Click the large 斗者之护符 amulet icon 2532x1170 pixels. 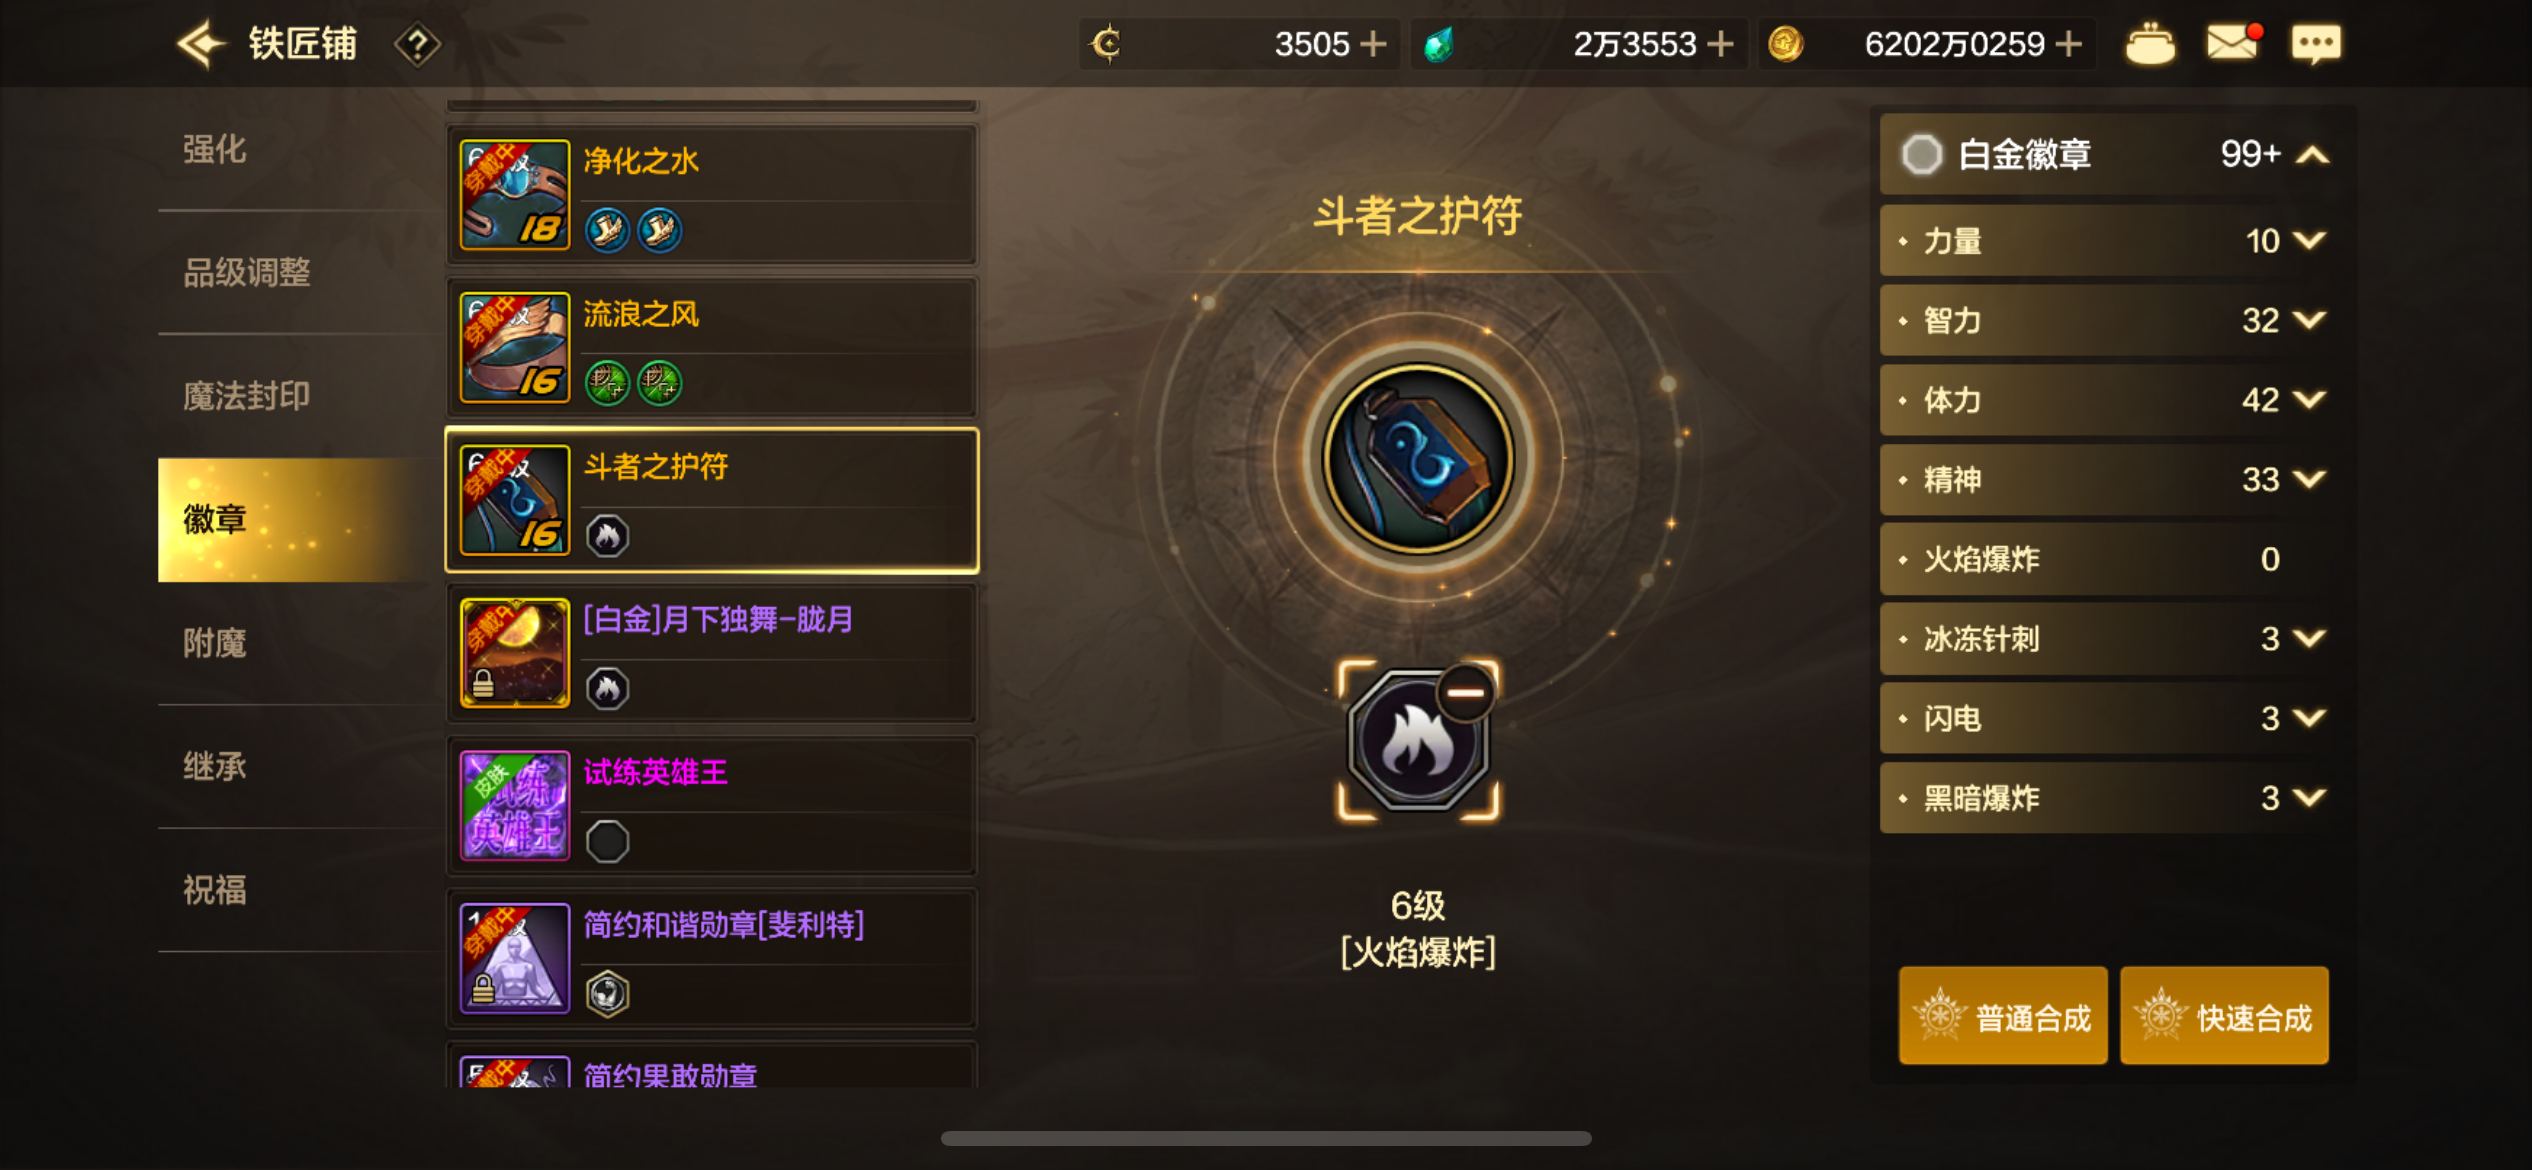tap(1417, 458)
